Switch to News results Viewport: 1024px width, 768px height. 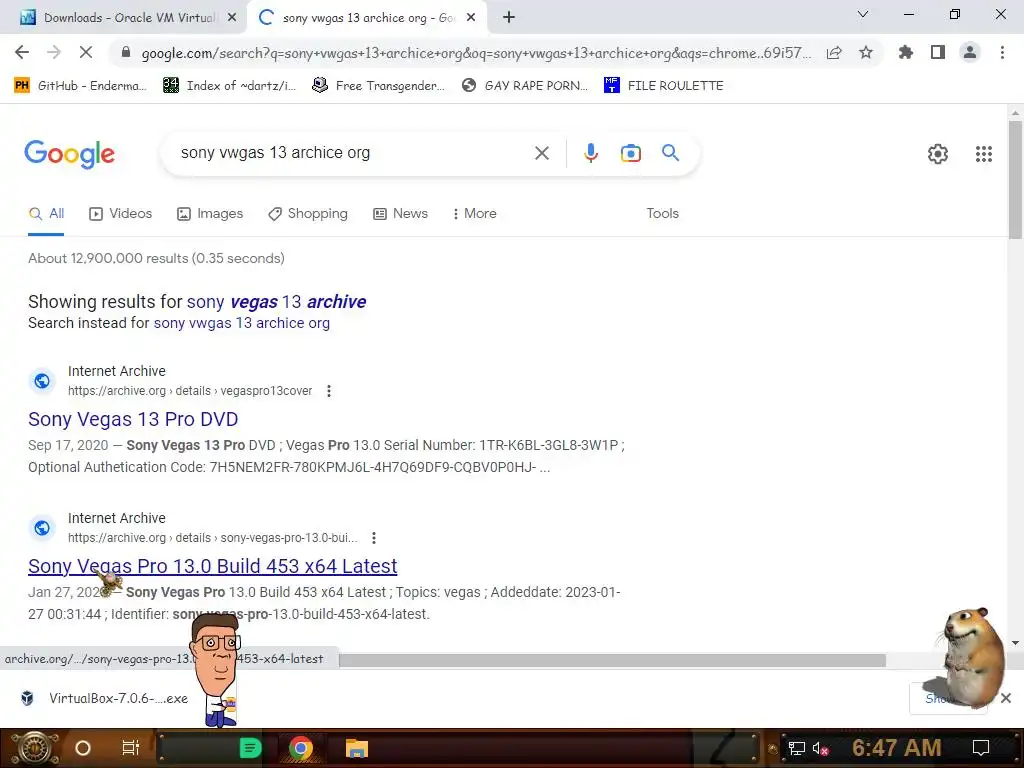(400, 214)
